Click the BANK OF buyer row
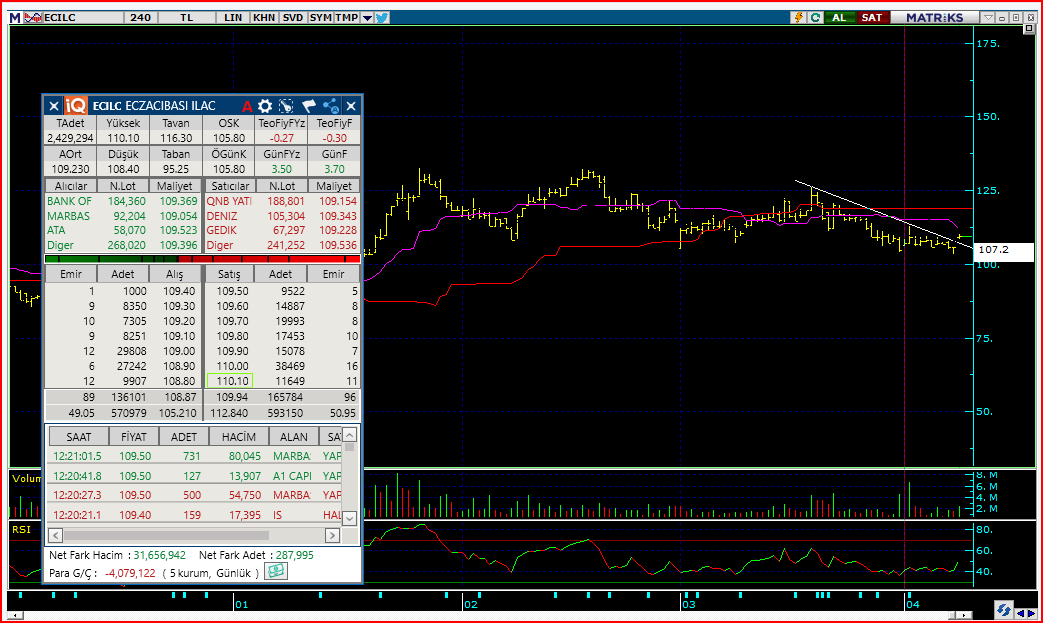 coord(122,201)
